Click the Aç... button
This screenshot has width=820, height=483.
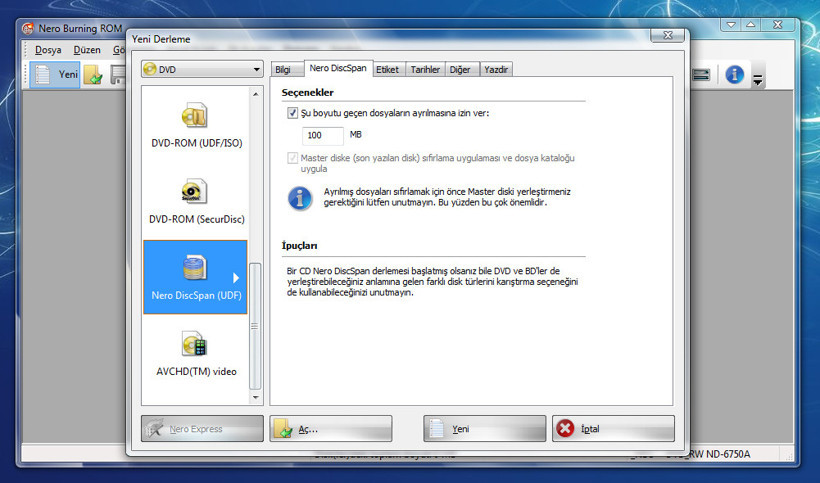(x=331, y=429)
